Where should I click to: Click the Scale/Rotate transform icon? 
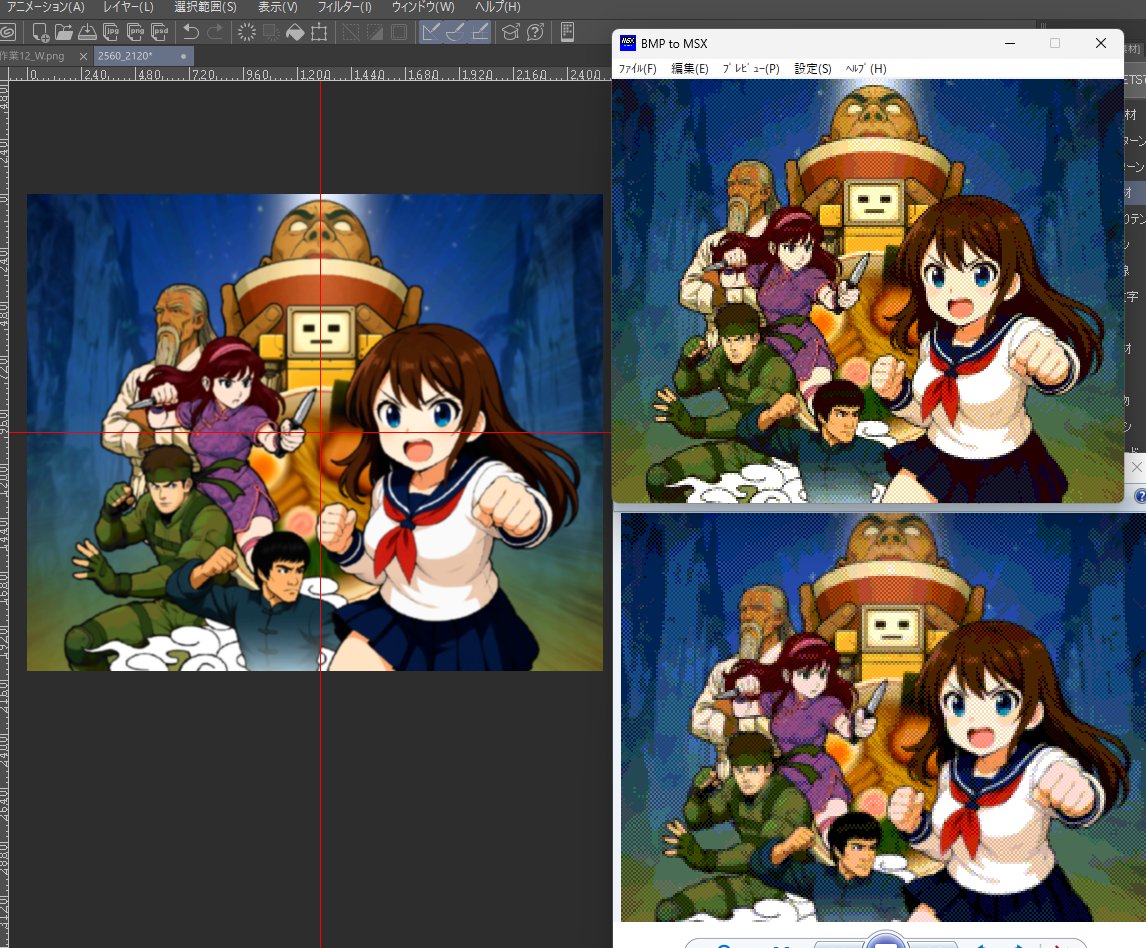click(319, 32)
